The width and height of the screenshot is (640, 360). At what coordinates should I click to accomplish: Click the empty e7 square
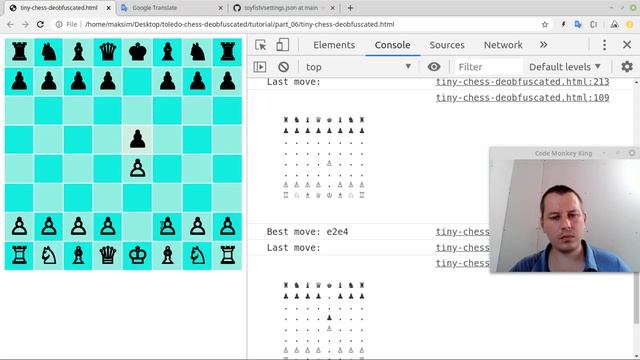point(138,81)
